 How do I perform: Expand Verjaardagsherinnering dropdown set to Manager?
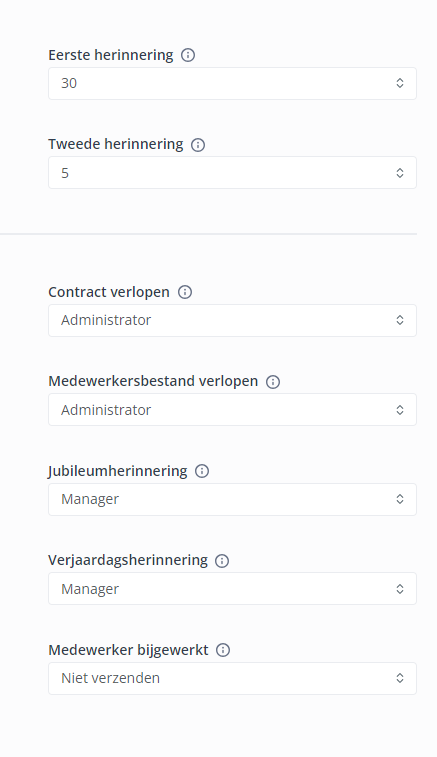[x=232, y=589]
